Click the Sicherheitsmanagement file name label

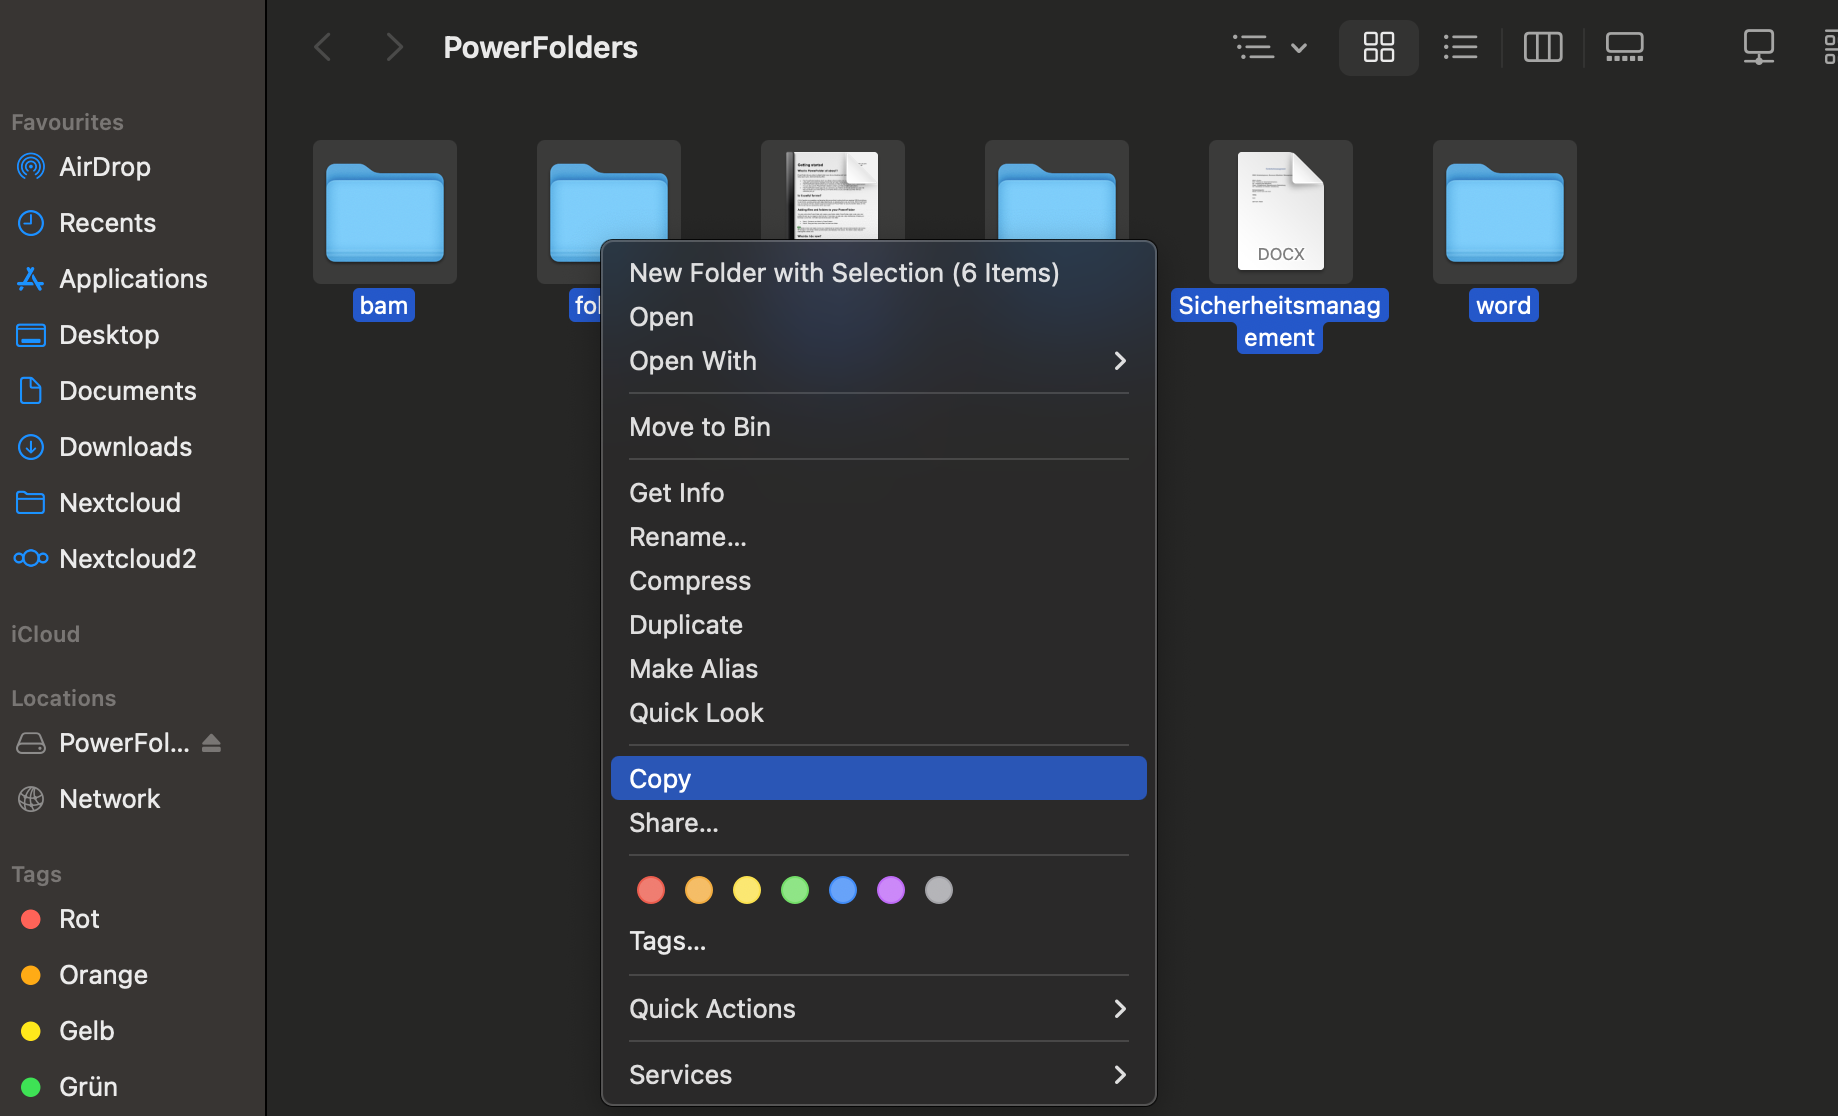coord(1280,321)
